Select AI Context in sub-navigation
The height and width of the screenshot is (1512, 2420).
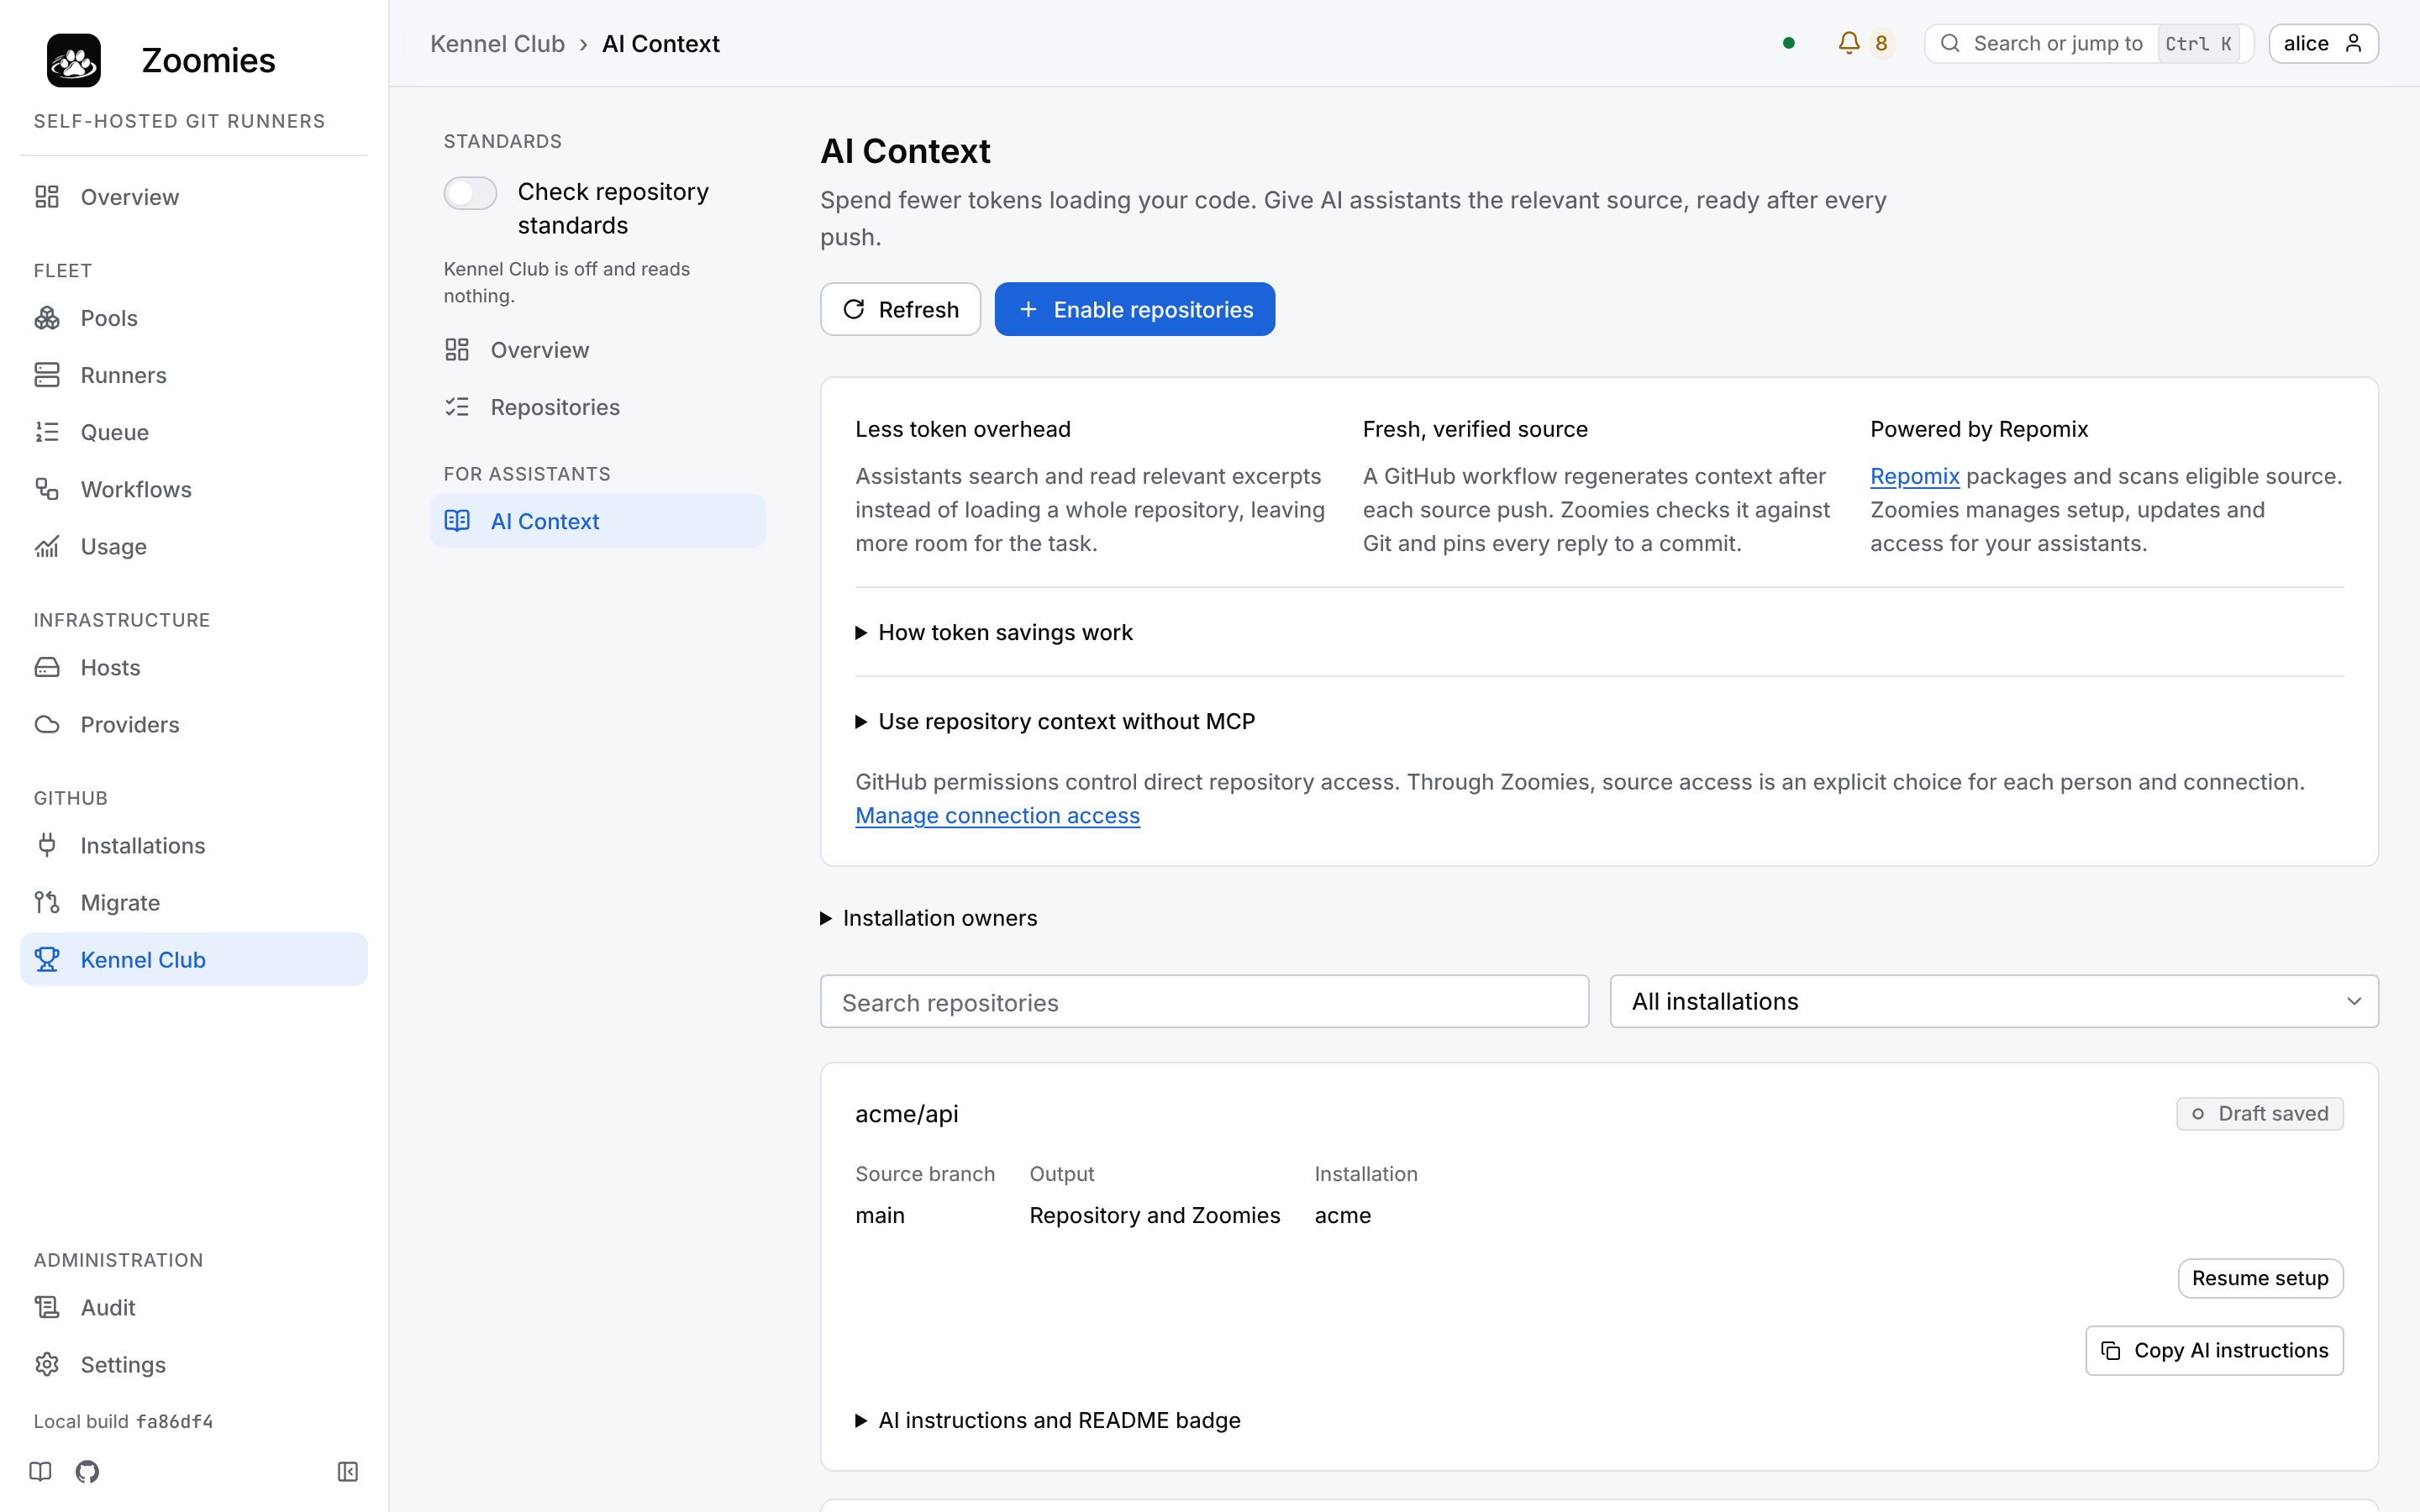click(598, 521)
